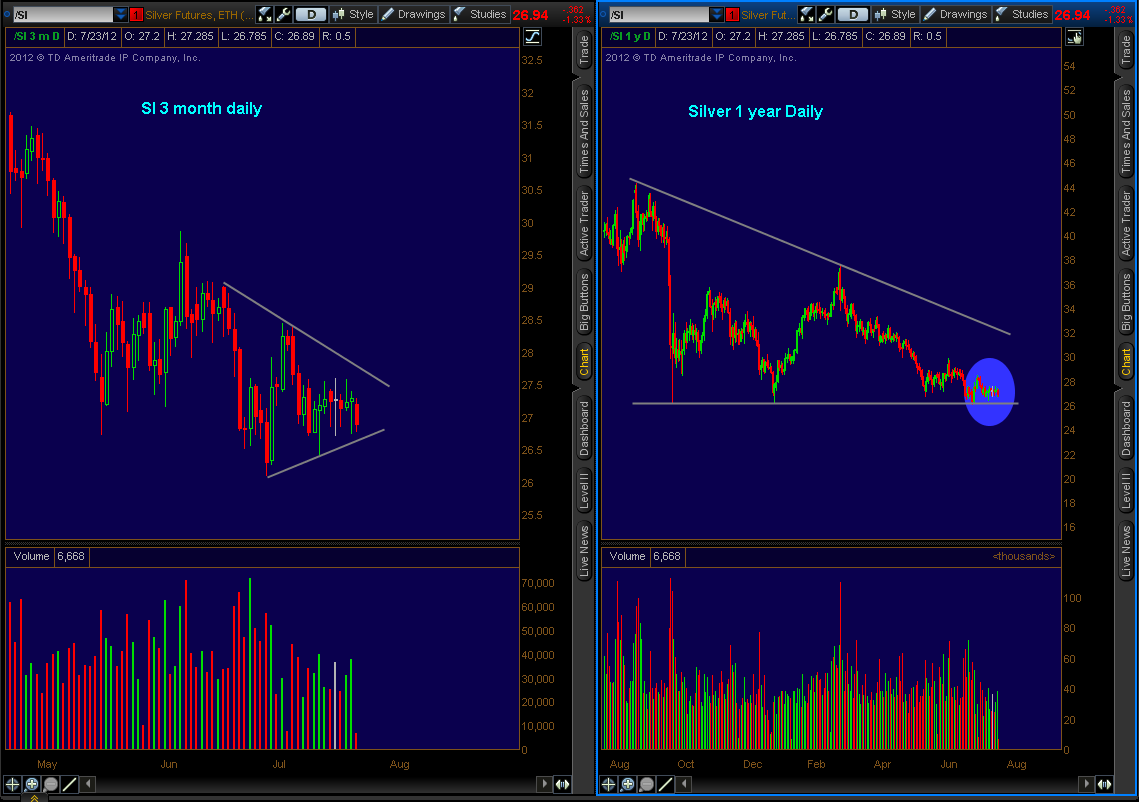Screen dimensions: 1139x802
Task: Open the symbol dropdown arrow in right chart
Action: coord(716,14)
